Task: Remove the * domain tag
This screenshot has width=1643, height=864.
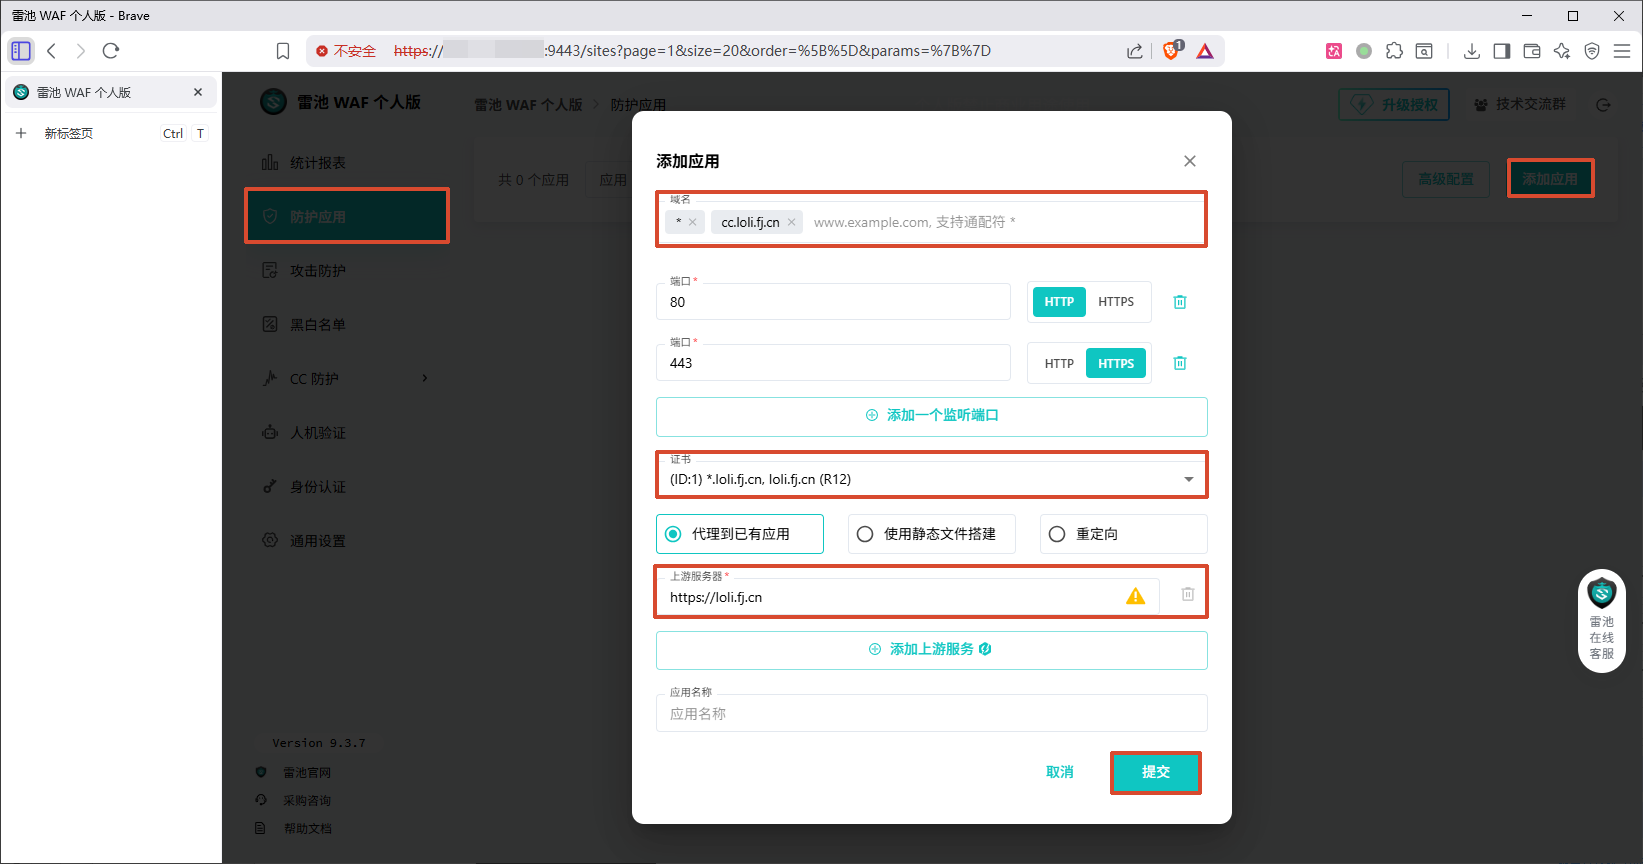Action: pos(692,222)
